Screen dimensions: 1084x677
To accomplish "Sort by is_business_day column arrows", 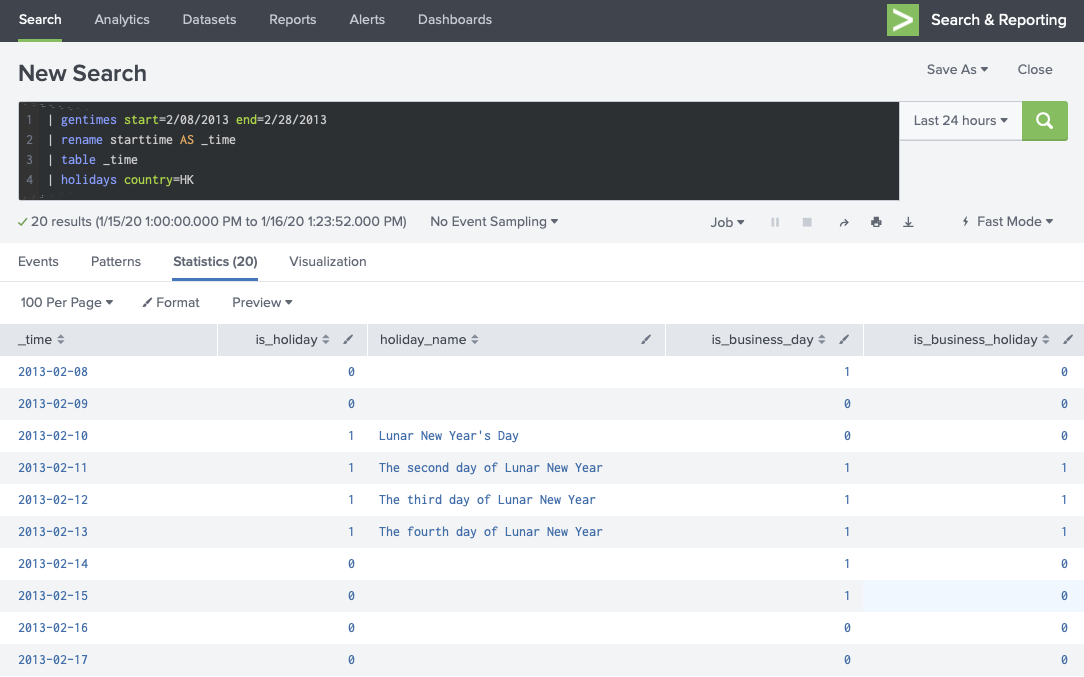I will [x=821, y=340].
